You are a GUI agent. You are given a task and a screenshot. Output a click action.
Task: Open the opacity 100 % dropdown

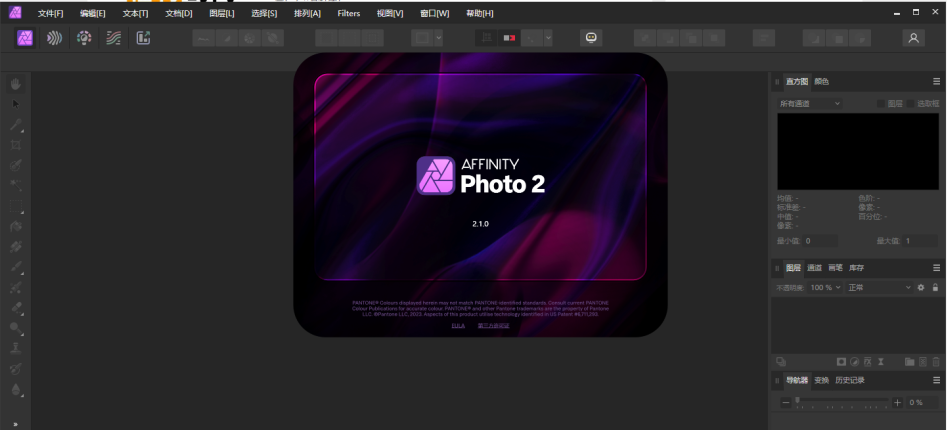pos(826,287)
